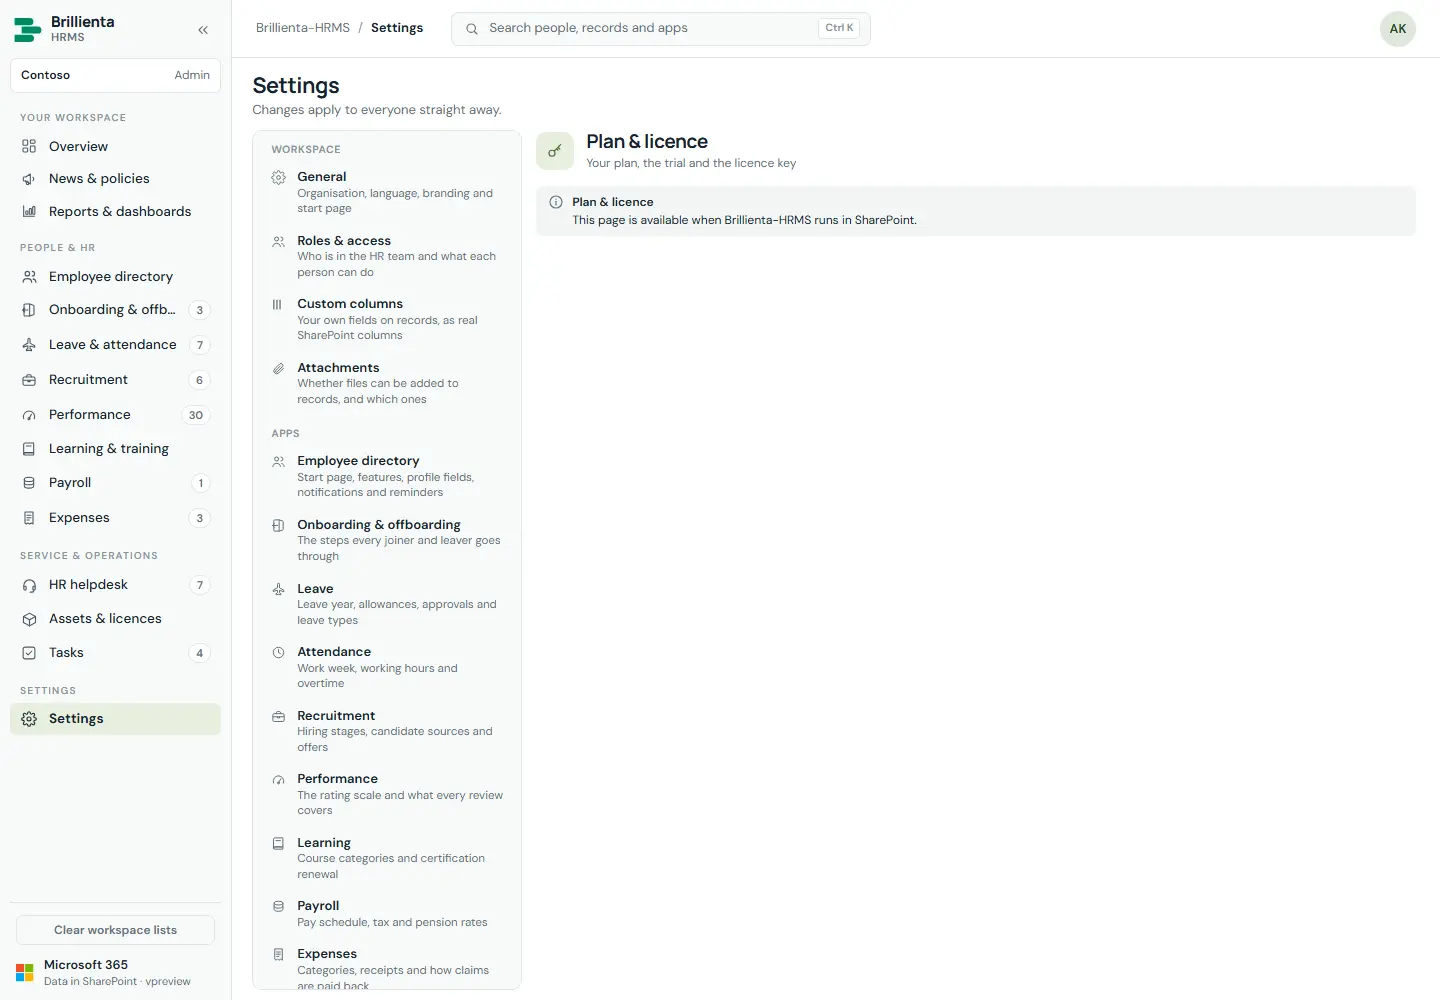This screenshot has height=1000, width=1440.
Task: Open the Overview grid icon
Action: tap(29, 146)
